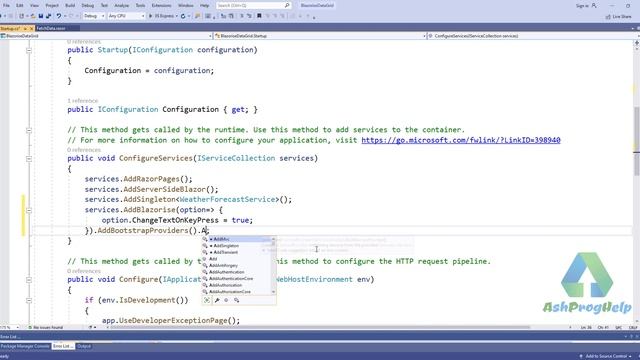Open the Tools menu
The image size is (640, 360).
click(140, 6)
